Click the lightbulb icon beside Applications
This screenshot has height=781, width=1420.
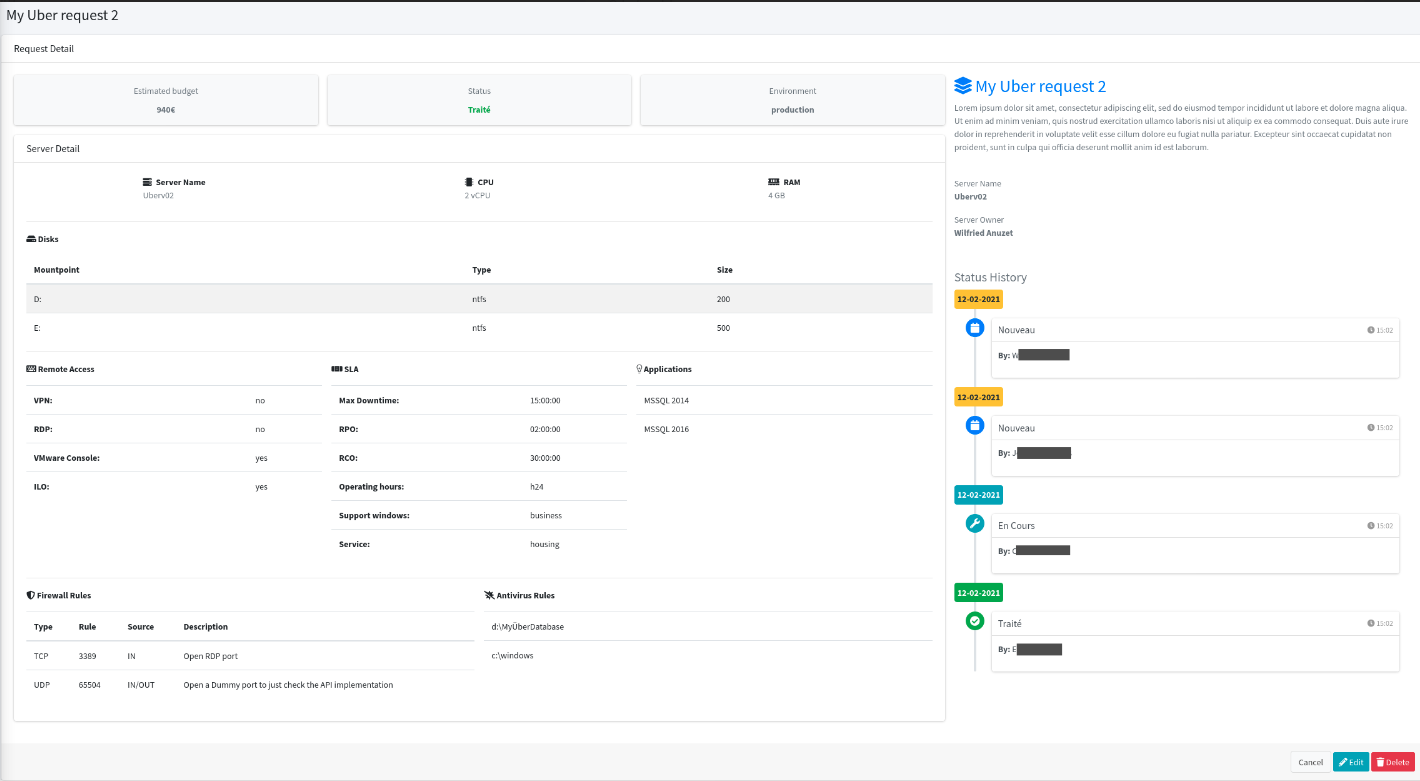point(639,368)
